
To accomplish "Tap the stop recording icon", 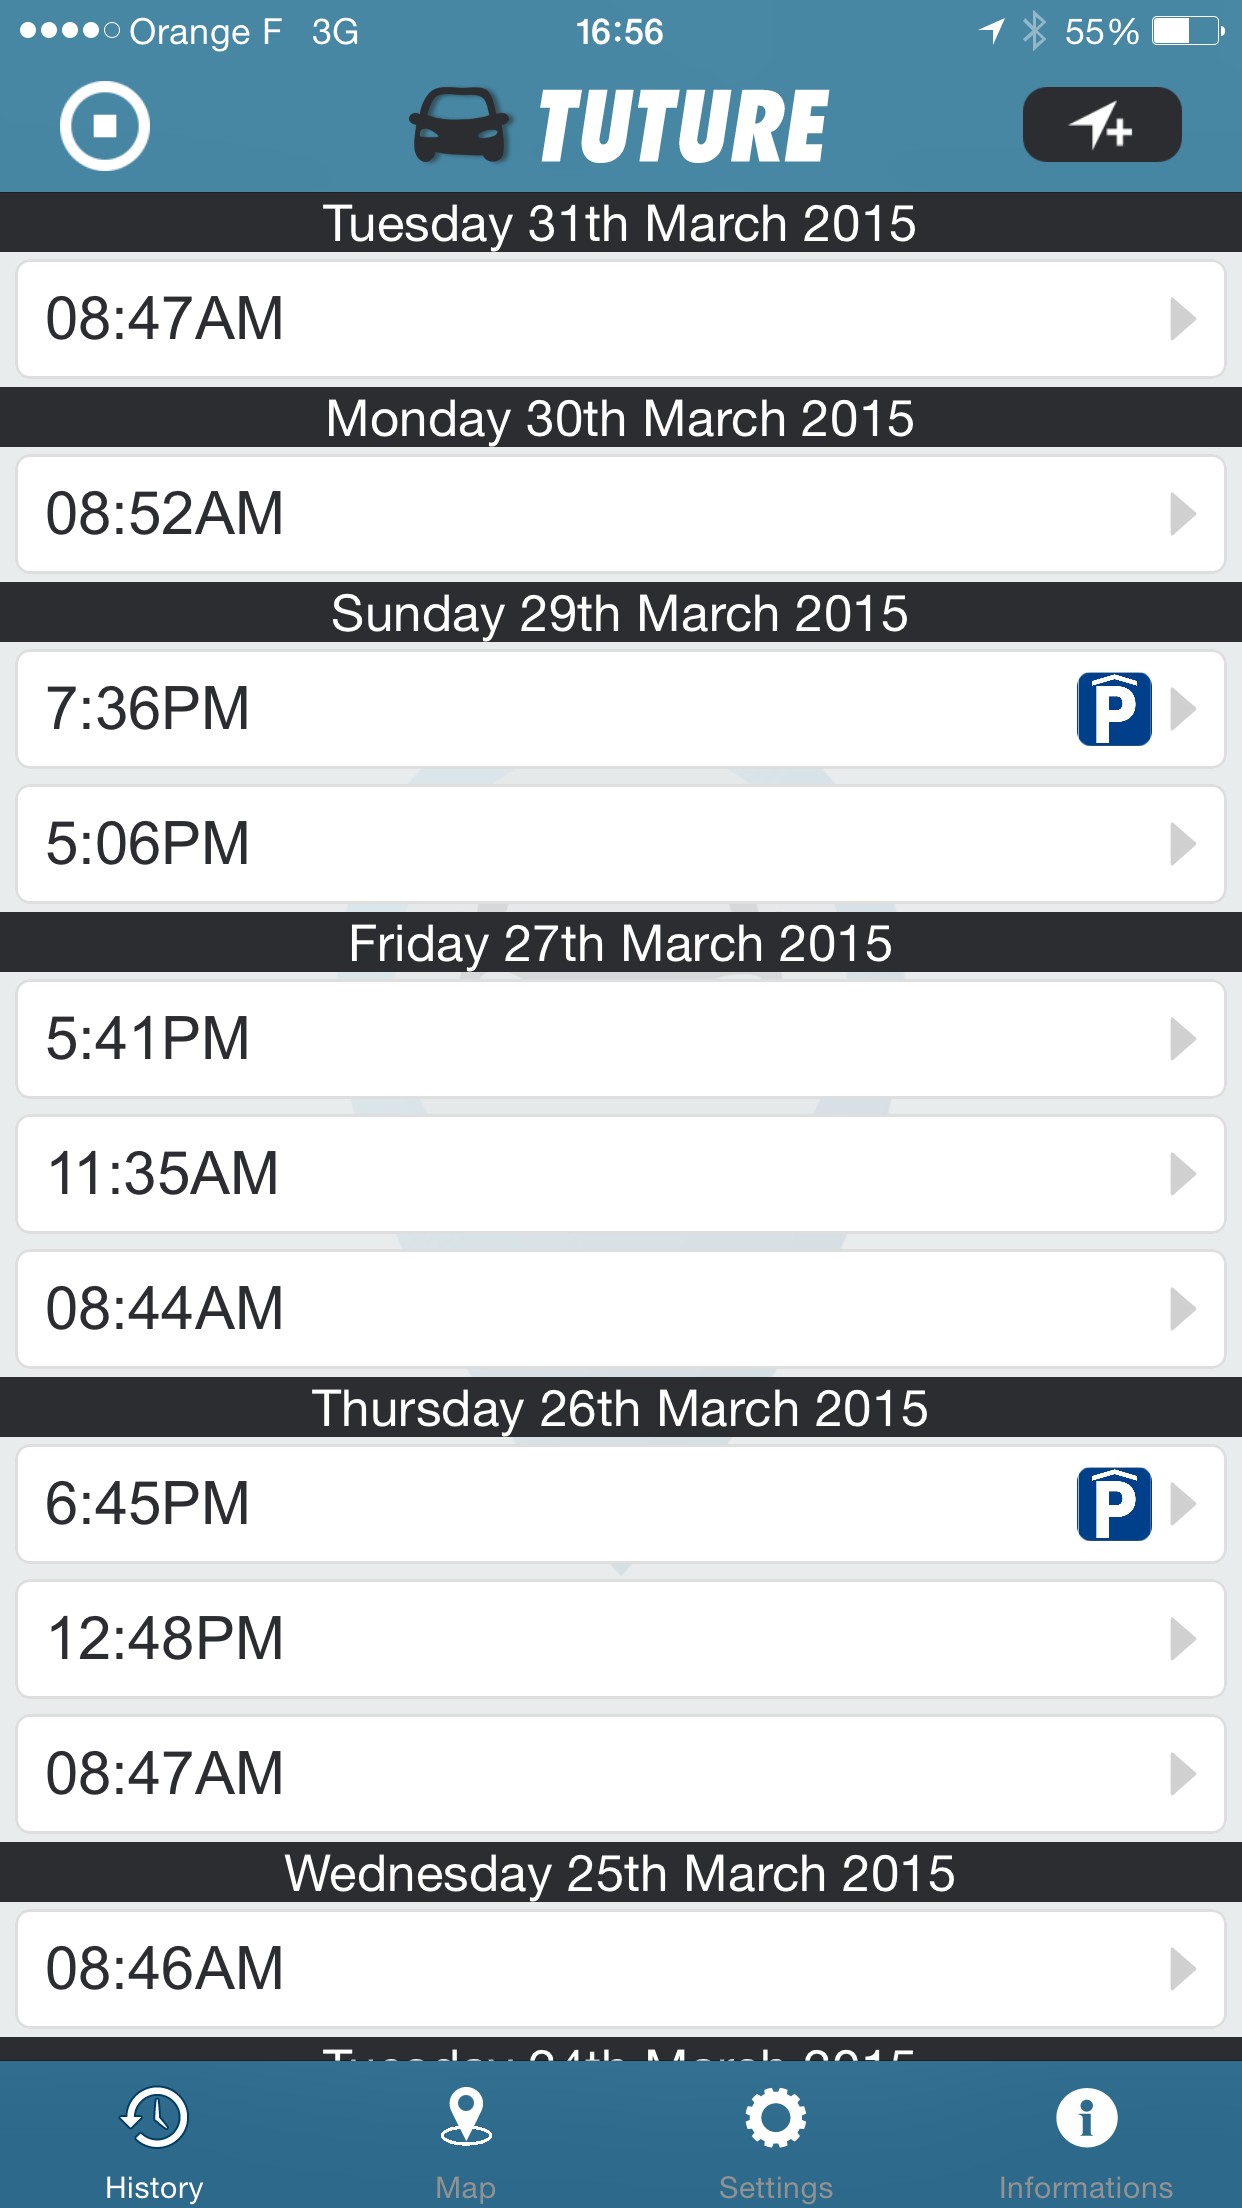I will (x=104, y=126).
